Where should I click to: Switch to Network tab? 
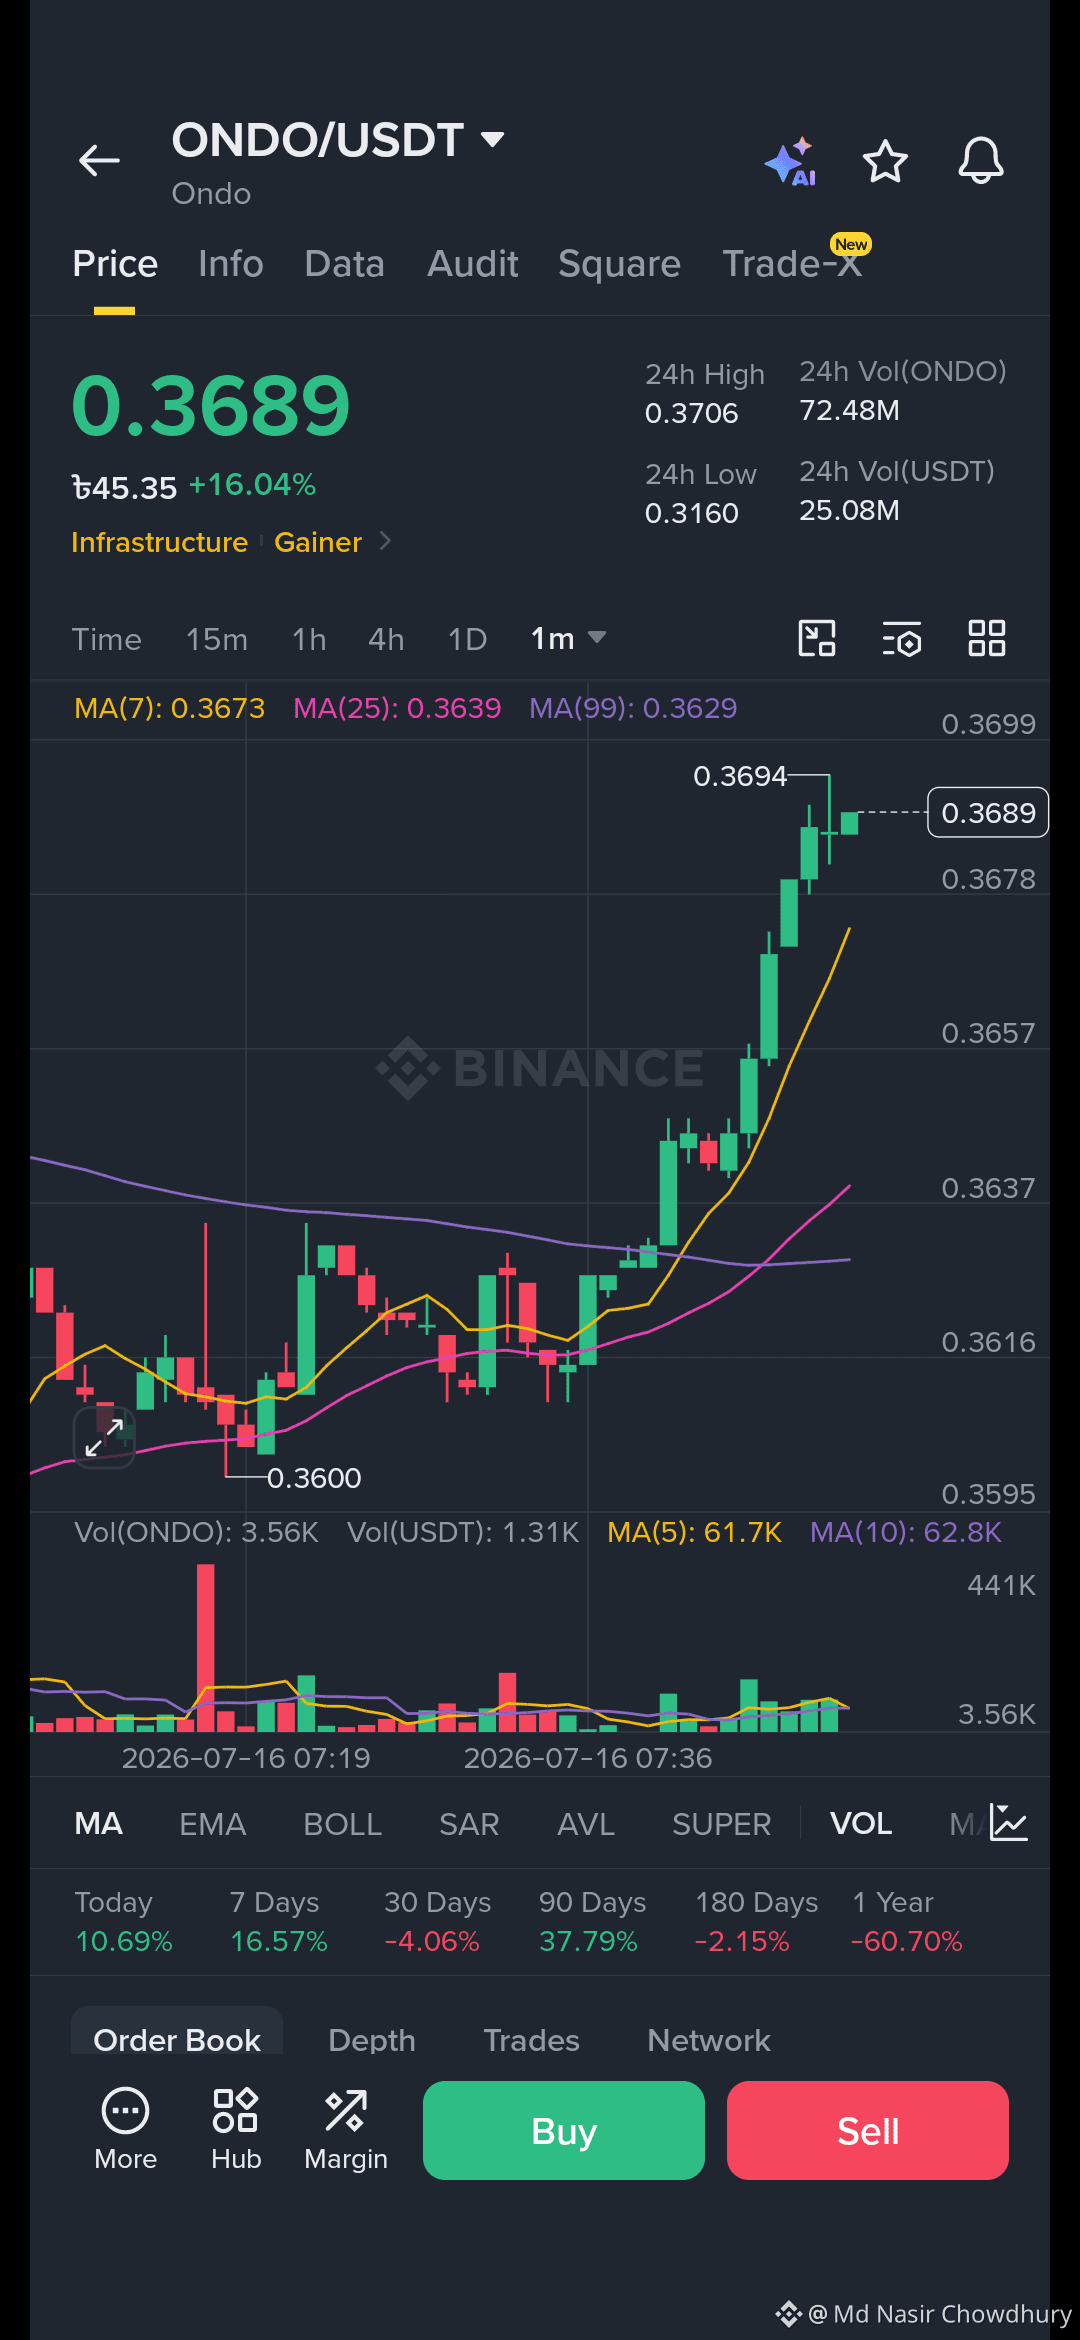[x=709, y=2040]
